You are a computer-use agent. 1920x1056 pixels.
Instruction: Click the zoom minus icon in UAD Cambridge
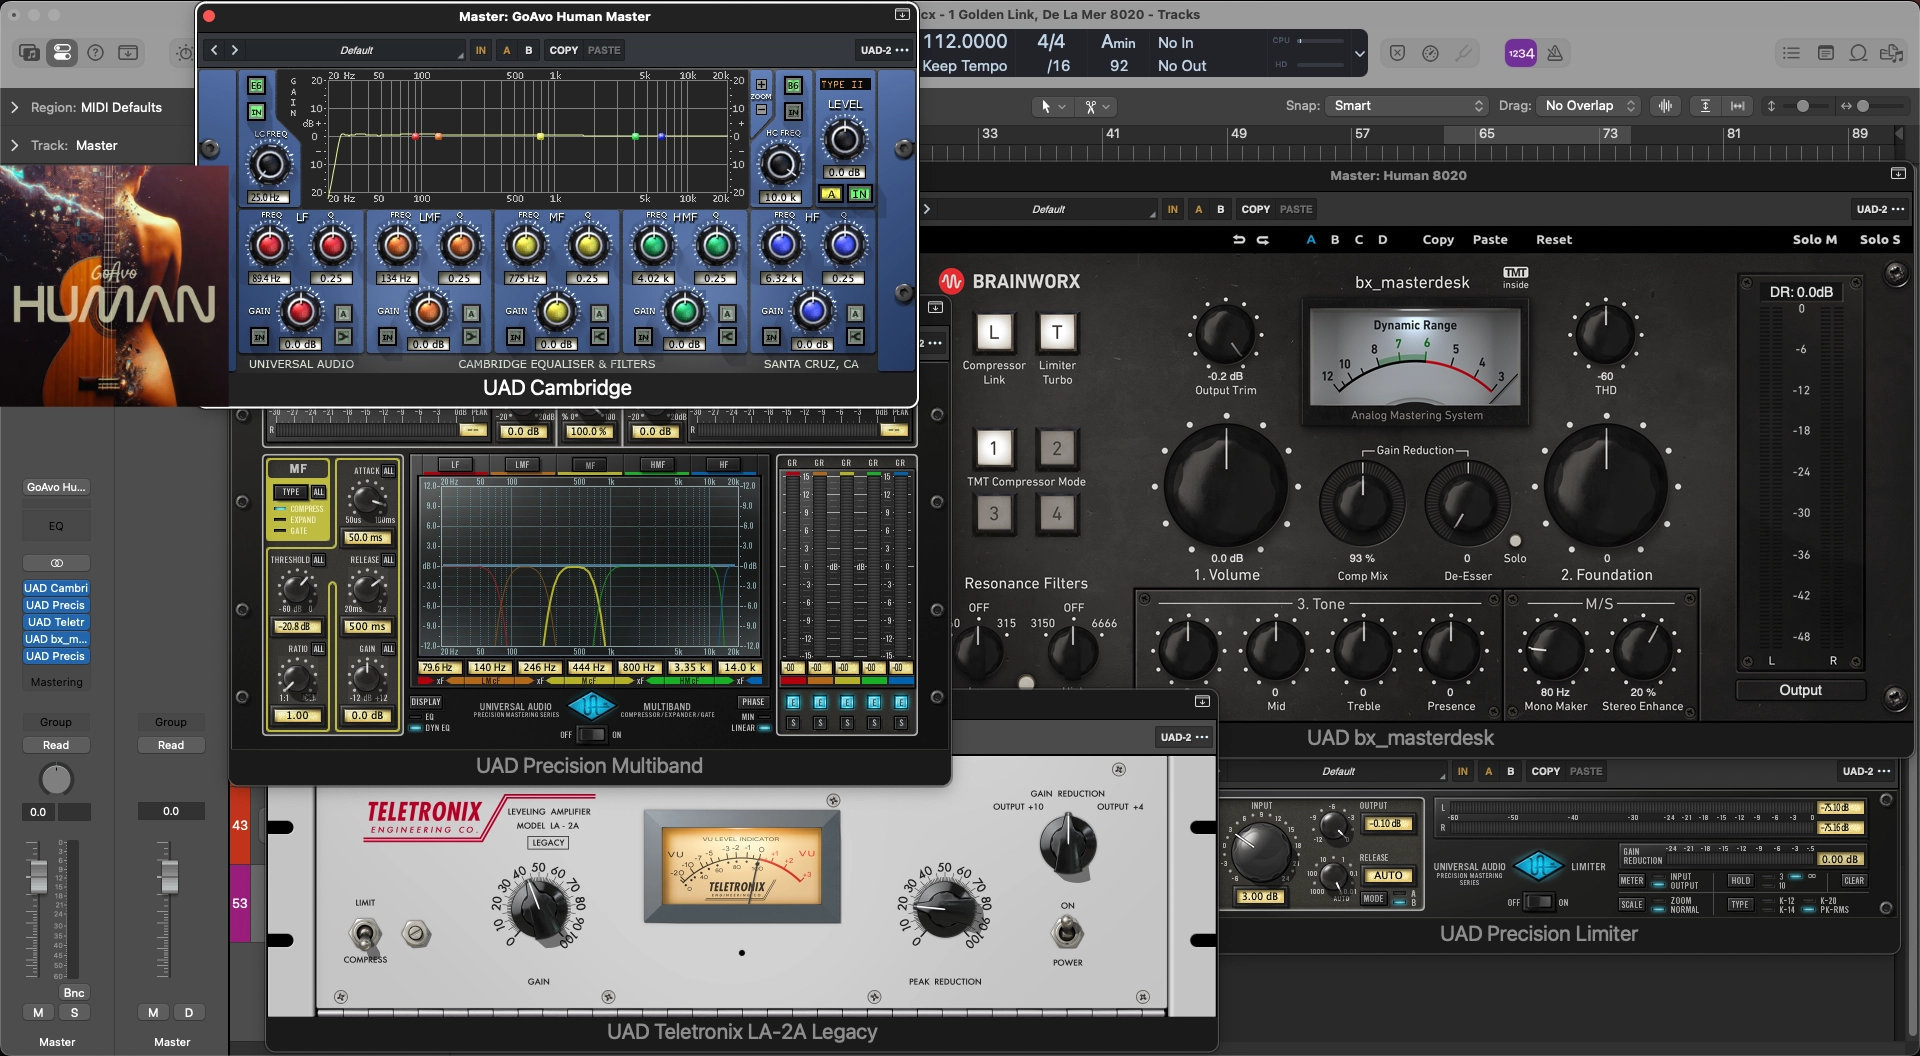tap(761, 110)
